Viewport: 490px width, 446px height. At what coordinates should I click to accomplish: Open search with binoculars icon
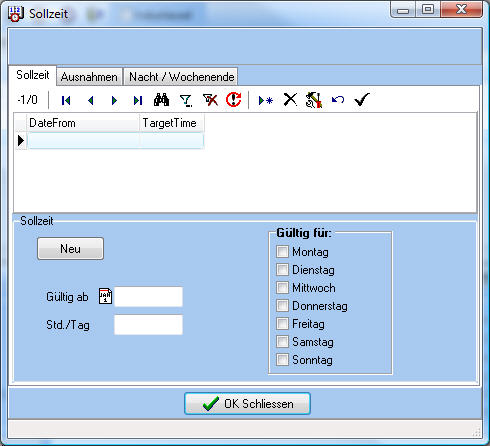click(x=161, y=100)
